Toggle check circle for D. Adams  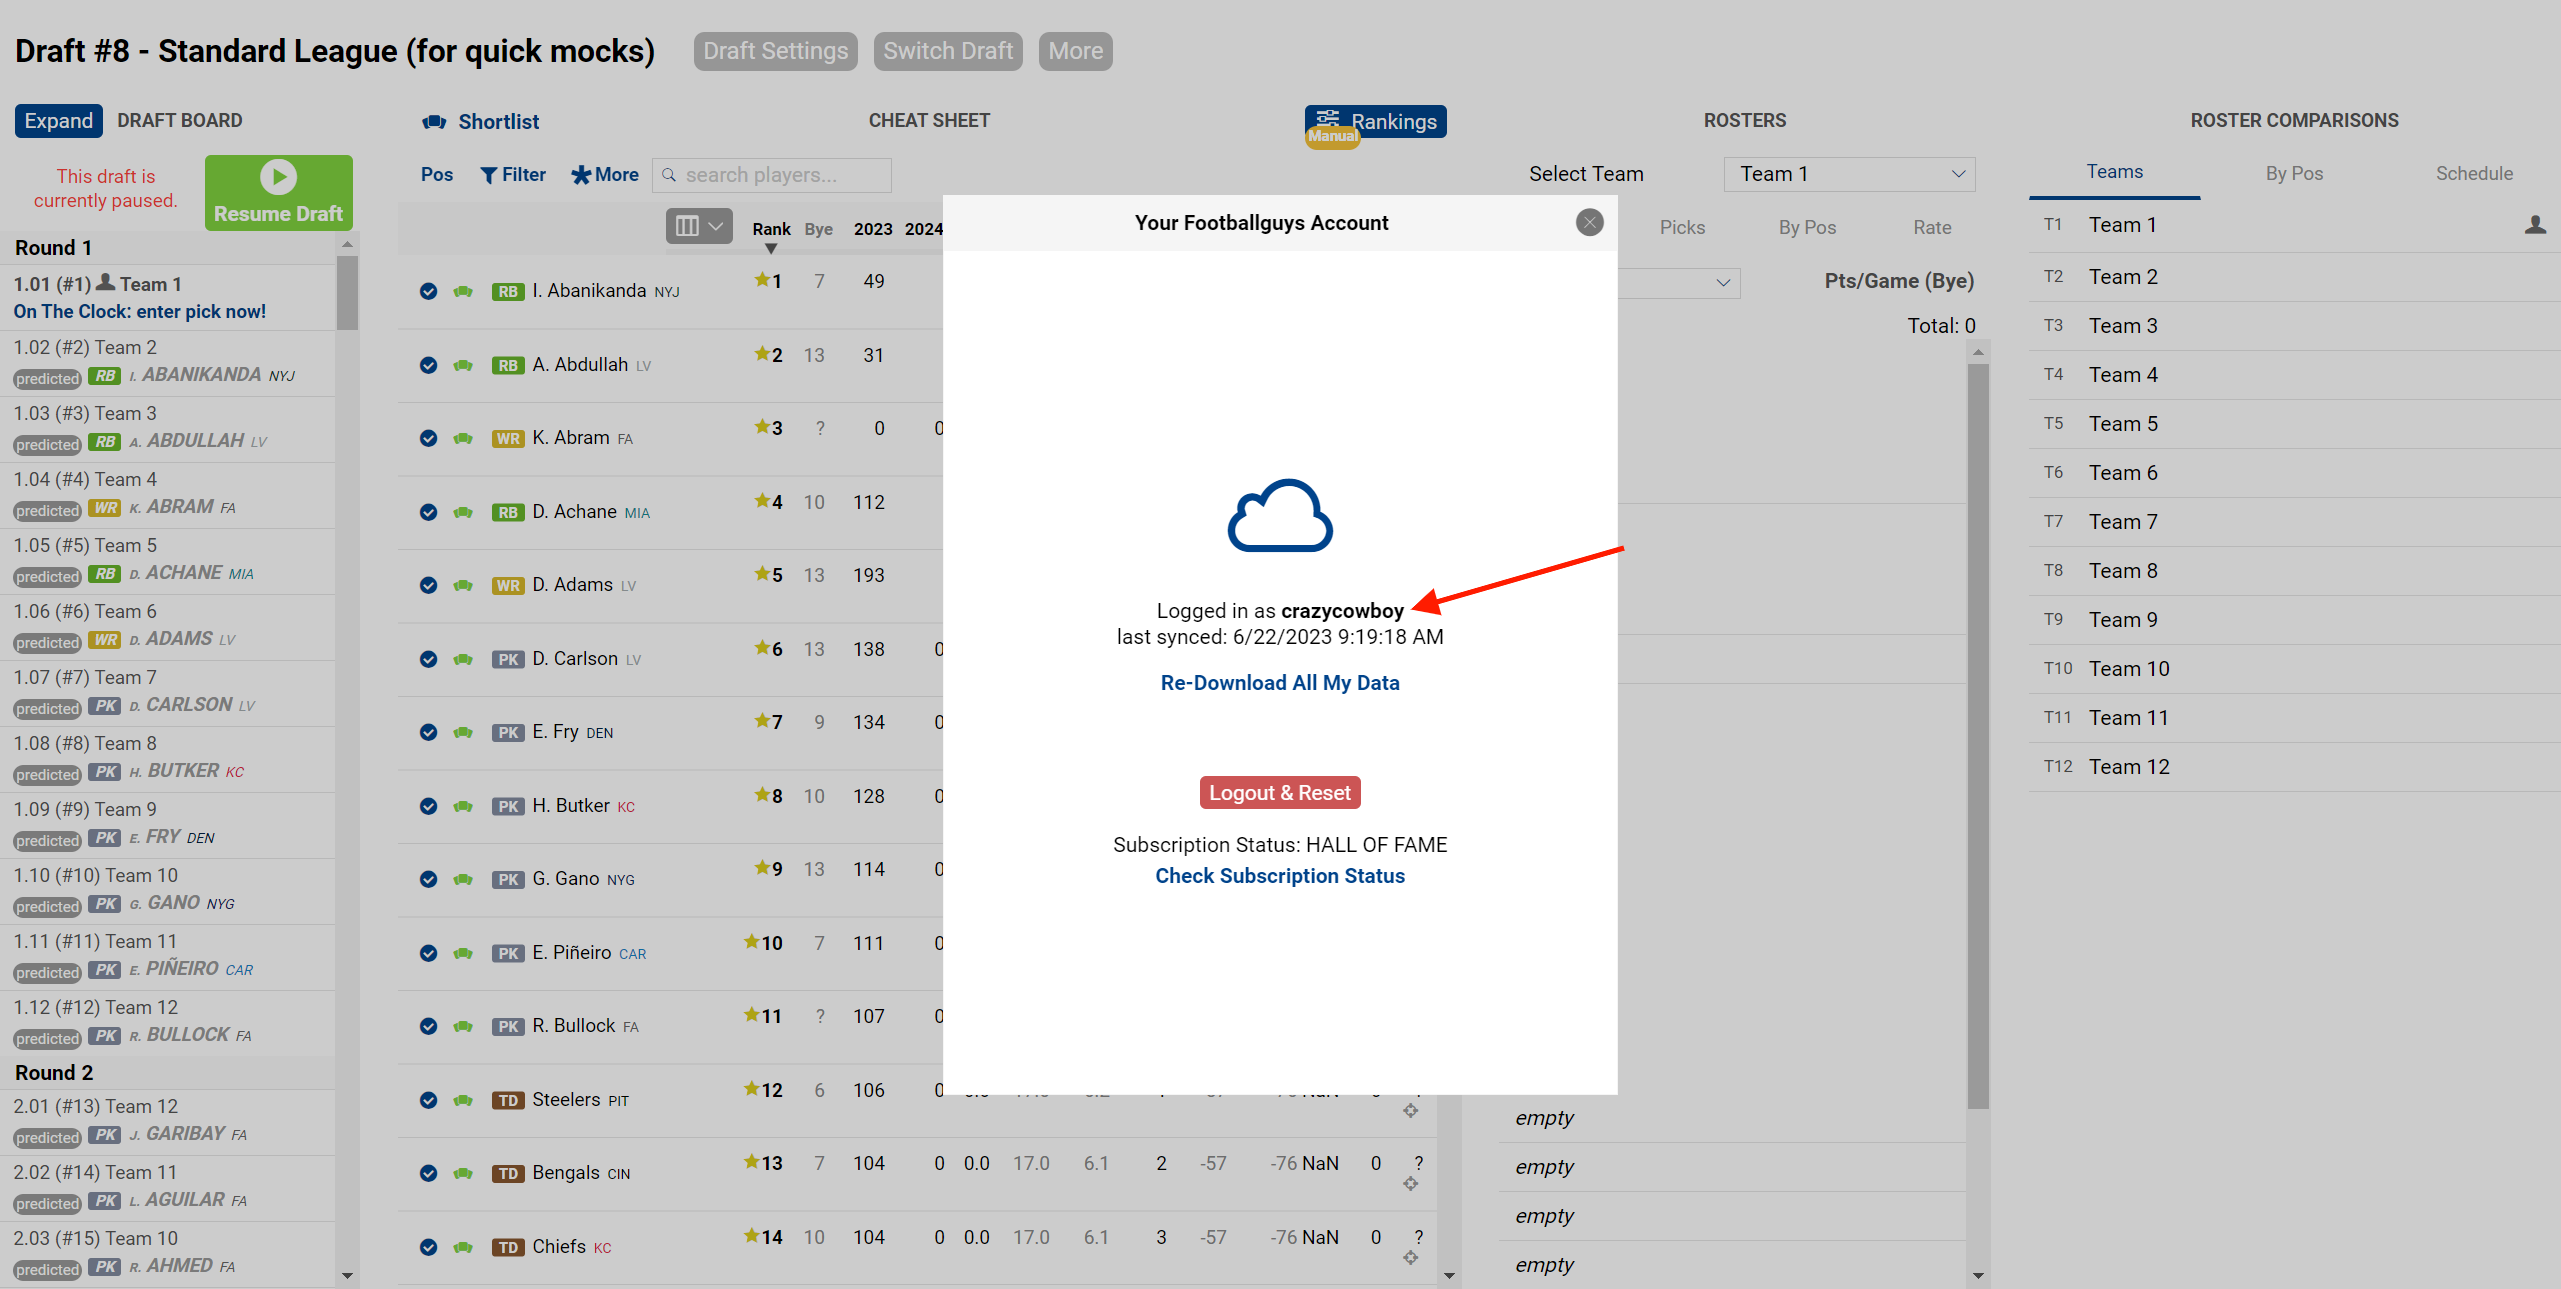coord(428,586)
